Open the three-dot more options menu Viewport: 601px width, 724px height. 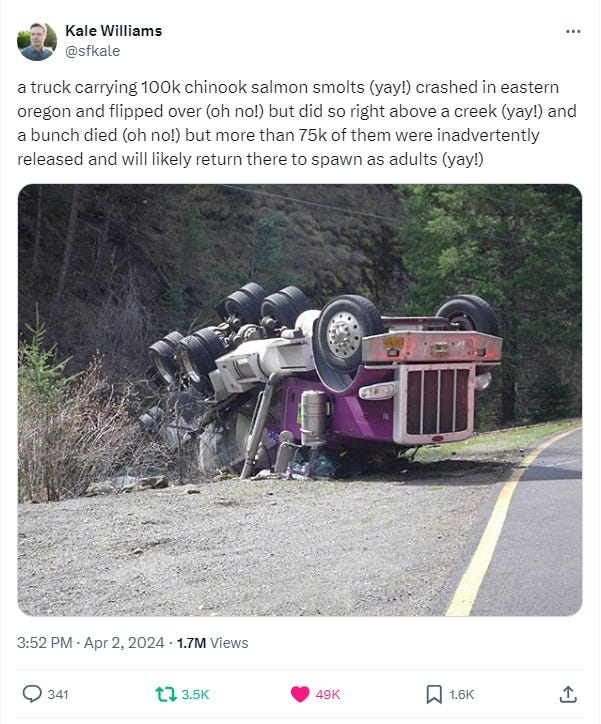573,31
